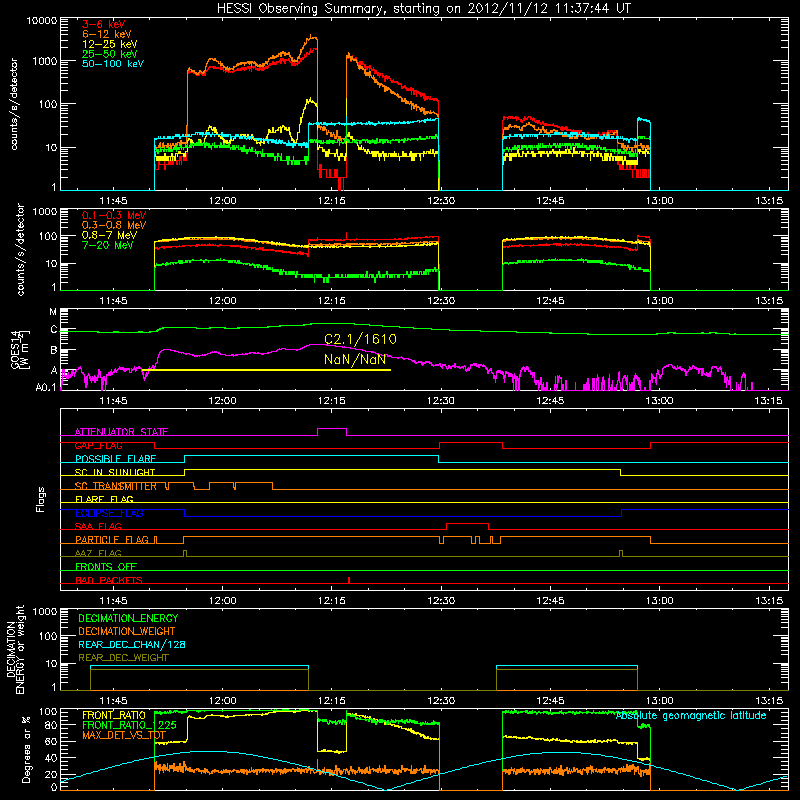Click the Absolute geomagnetic latitude label
This screenshot has width=800, height=800.
click(x=691, y=716)
